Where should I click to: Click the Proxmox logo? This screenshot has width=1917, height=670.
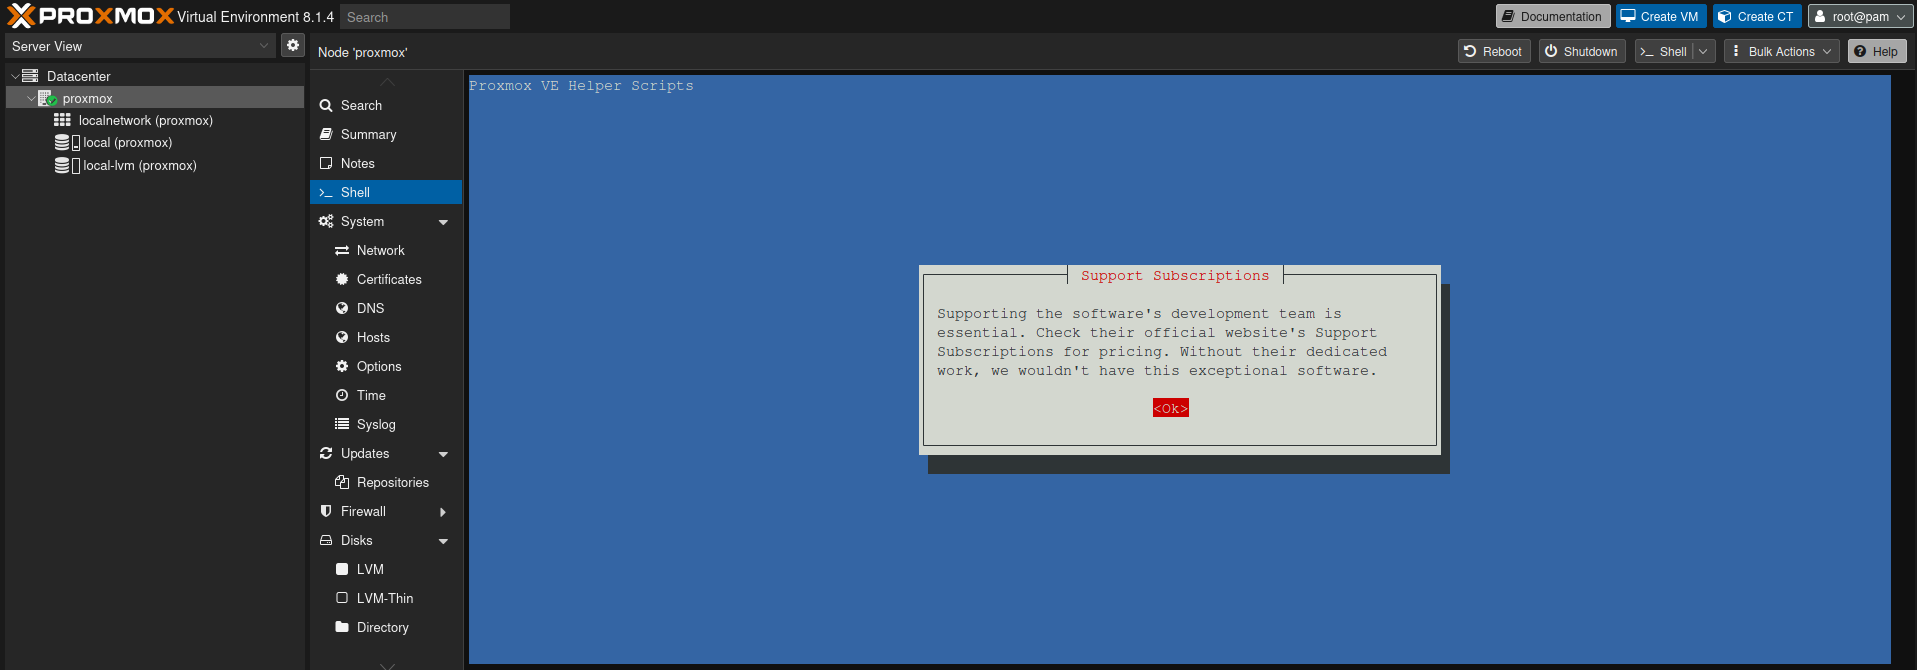pyautogui.click(x=91, y=16)
